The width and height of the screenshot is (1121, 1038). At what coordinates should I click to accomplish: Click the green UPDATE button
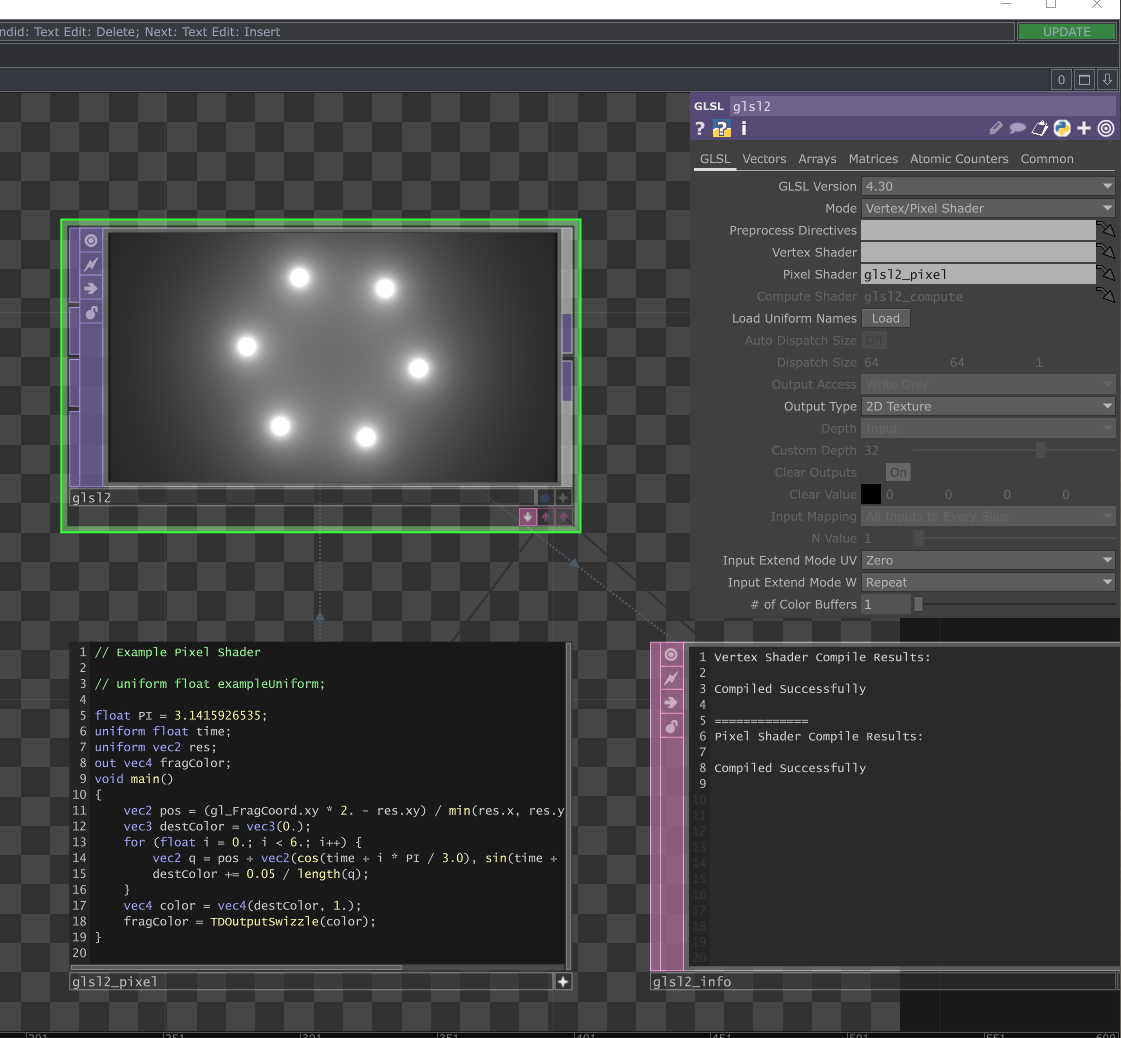(1066, 32)
